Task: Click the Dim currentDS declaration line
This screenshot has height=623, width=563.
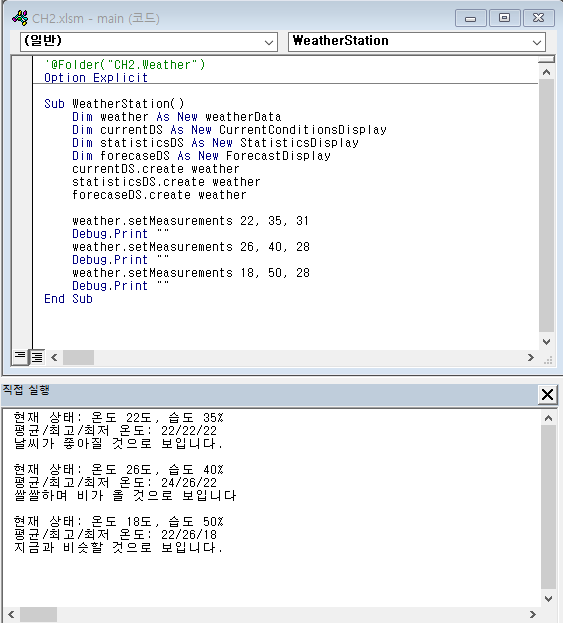Action: 229,130
